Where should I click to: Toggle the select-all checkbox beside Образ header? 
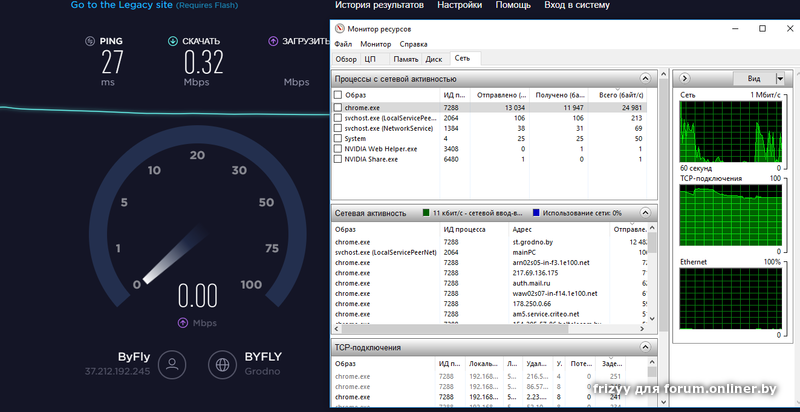(x=338, y=94)
